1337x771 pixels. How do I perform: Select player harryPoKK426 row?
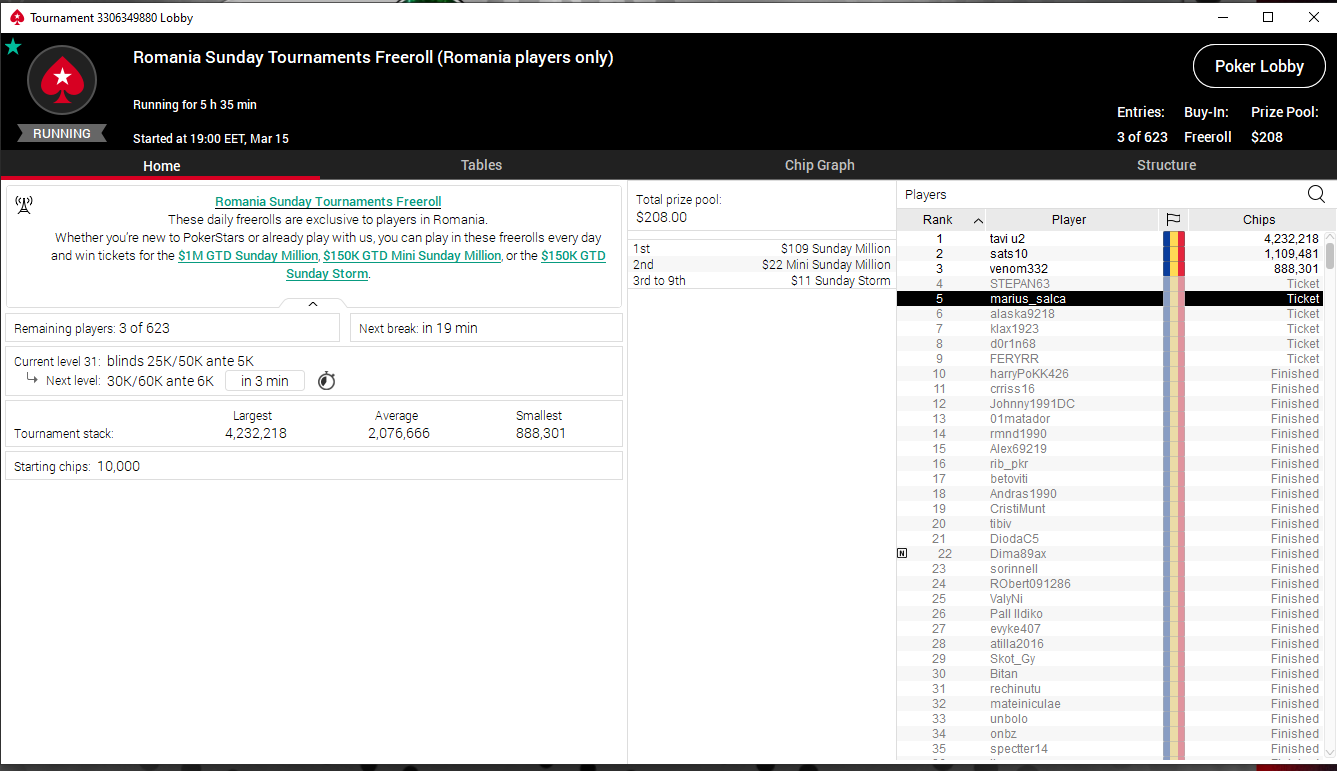1110,374
